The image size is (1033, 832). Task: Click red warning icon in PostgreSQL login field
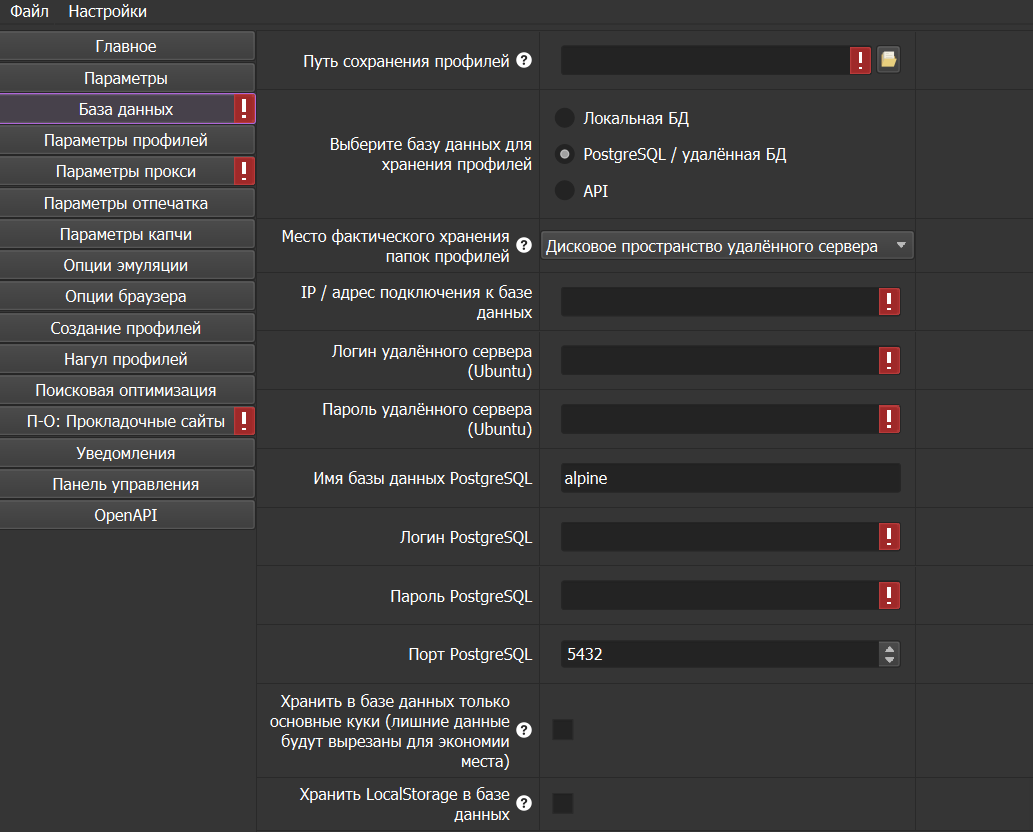click(888, 538)
